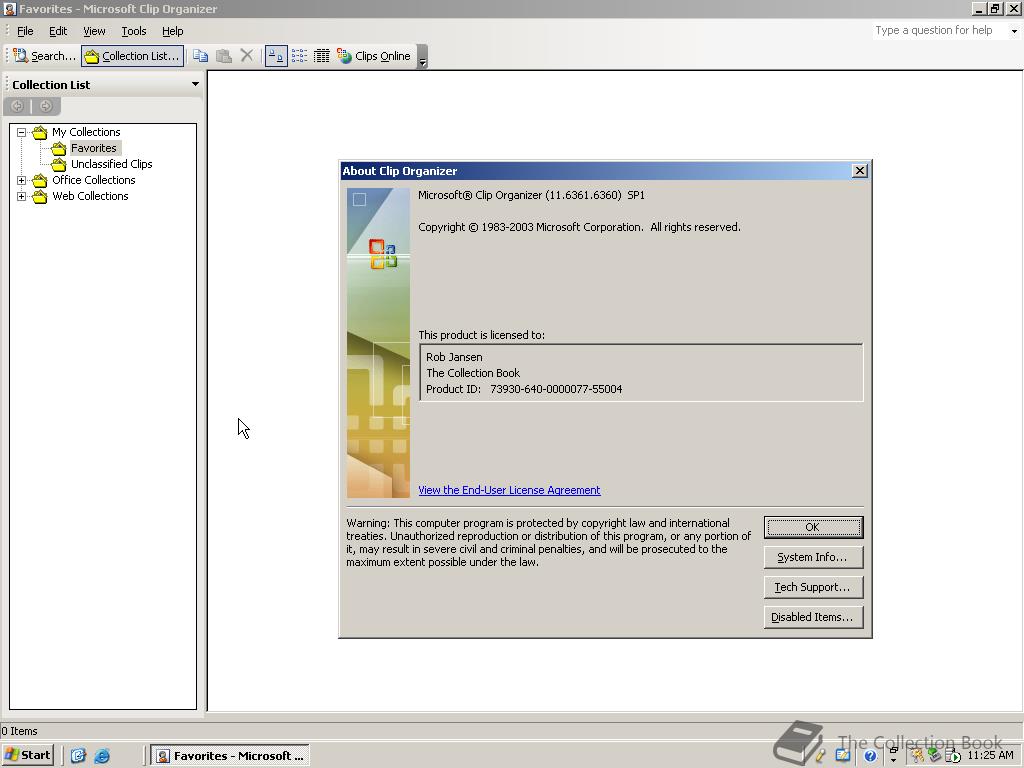Select the Office Collections folder

click(x=93, y=180)
